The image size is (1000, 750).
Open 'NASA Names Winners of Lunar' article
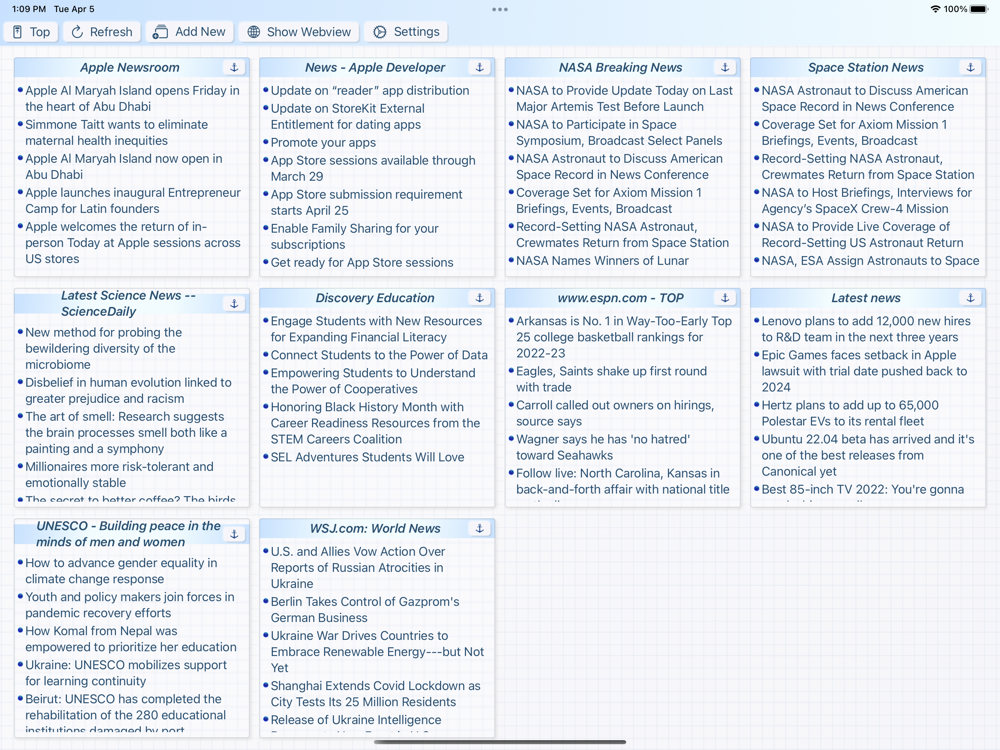click(603, 260)
